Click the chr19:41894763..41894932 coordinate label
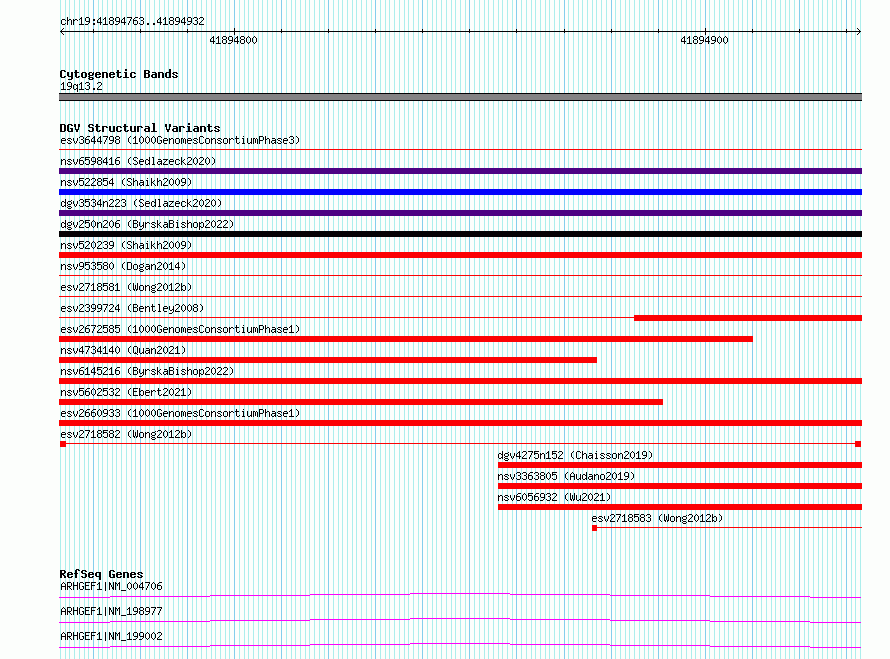The image size is (890, 659). [x=132, y=21]
